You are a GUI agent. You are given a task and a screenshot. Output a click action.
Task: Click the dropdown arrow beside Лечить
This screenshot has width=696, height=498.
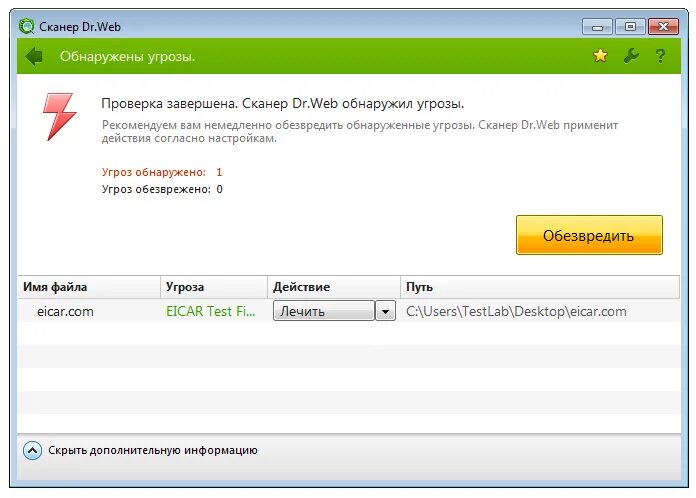click(x=385, y=311)
